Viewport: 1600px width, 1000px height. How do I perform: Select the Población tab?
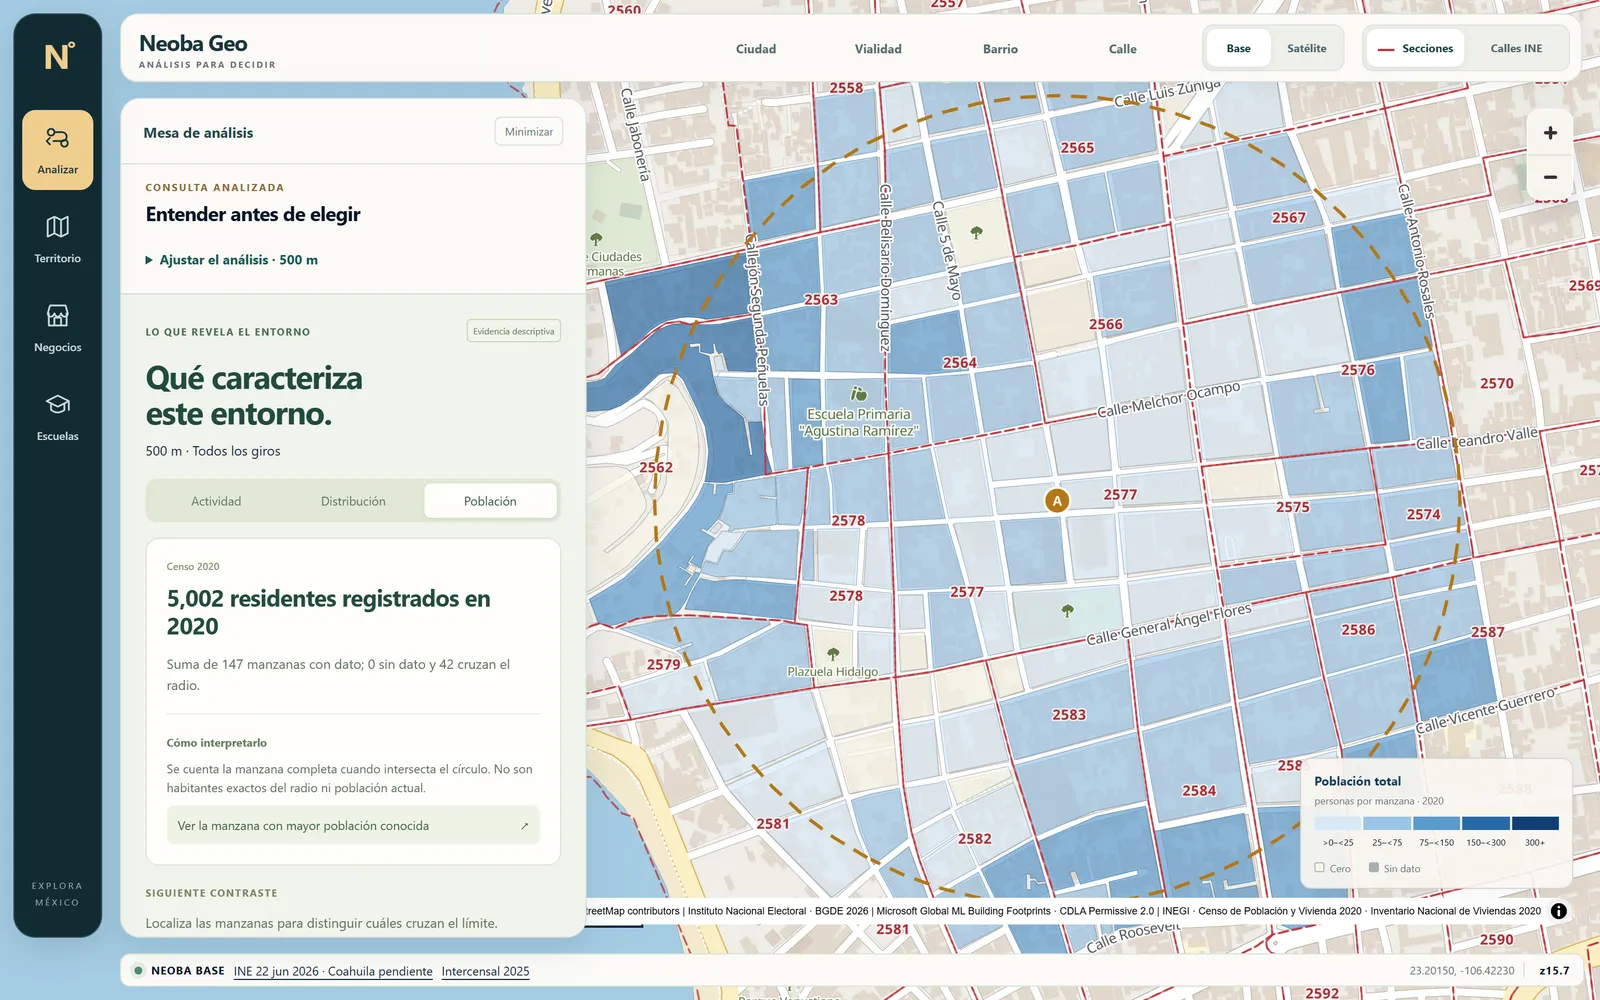click(x=490, y=501)
